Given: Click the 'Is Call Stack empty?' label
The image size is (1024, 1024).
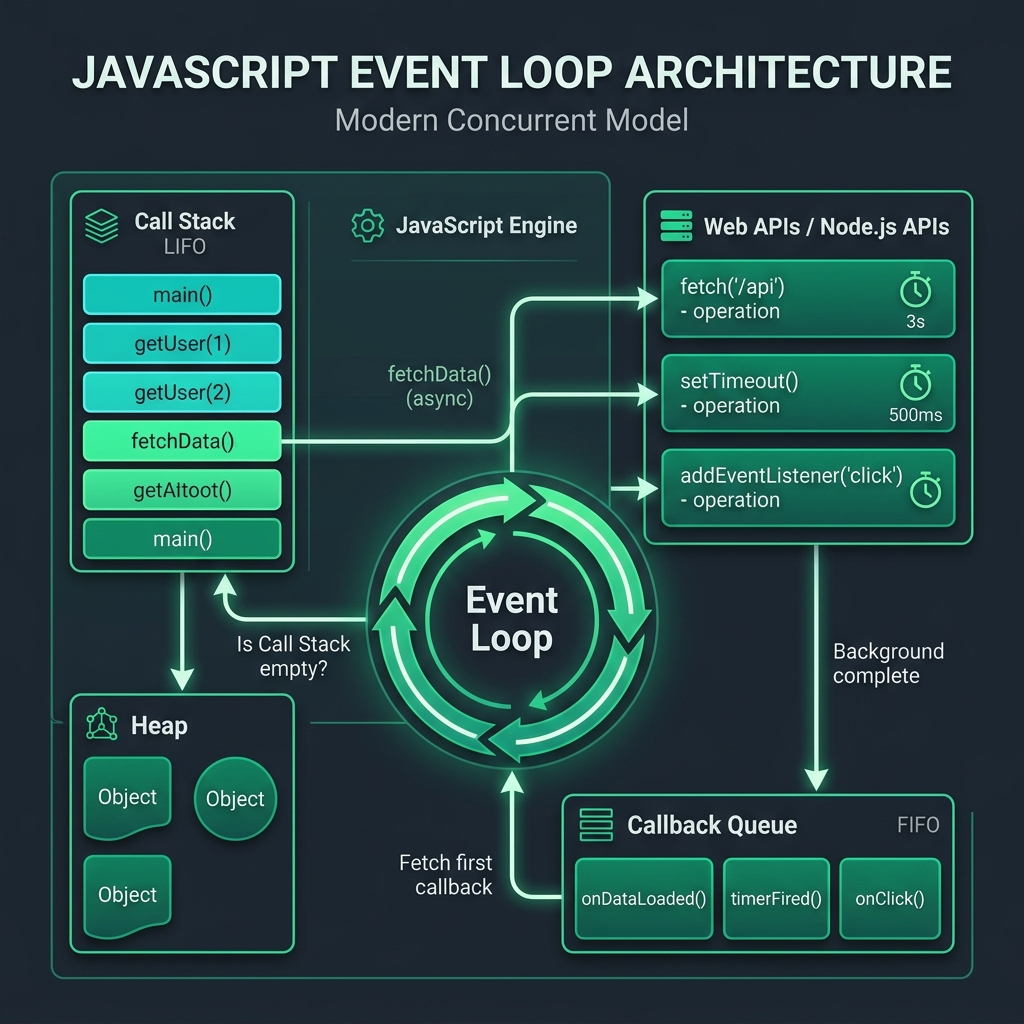Looking at the screenshot, I should tap(293, 656).
